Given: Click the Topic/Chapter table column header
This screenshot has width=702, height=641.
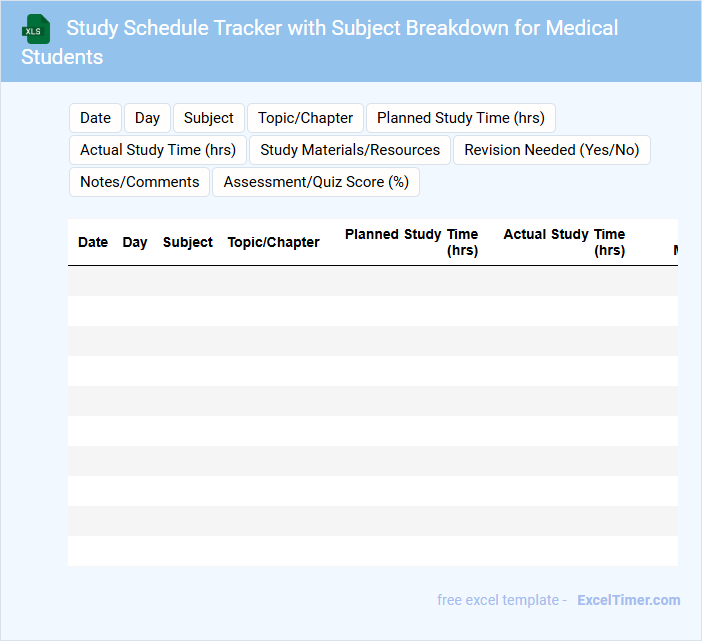Looking at the screenshot, I should [273, 242].
